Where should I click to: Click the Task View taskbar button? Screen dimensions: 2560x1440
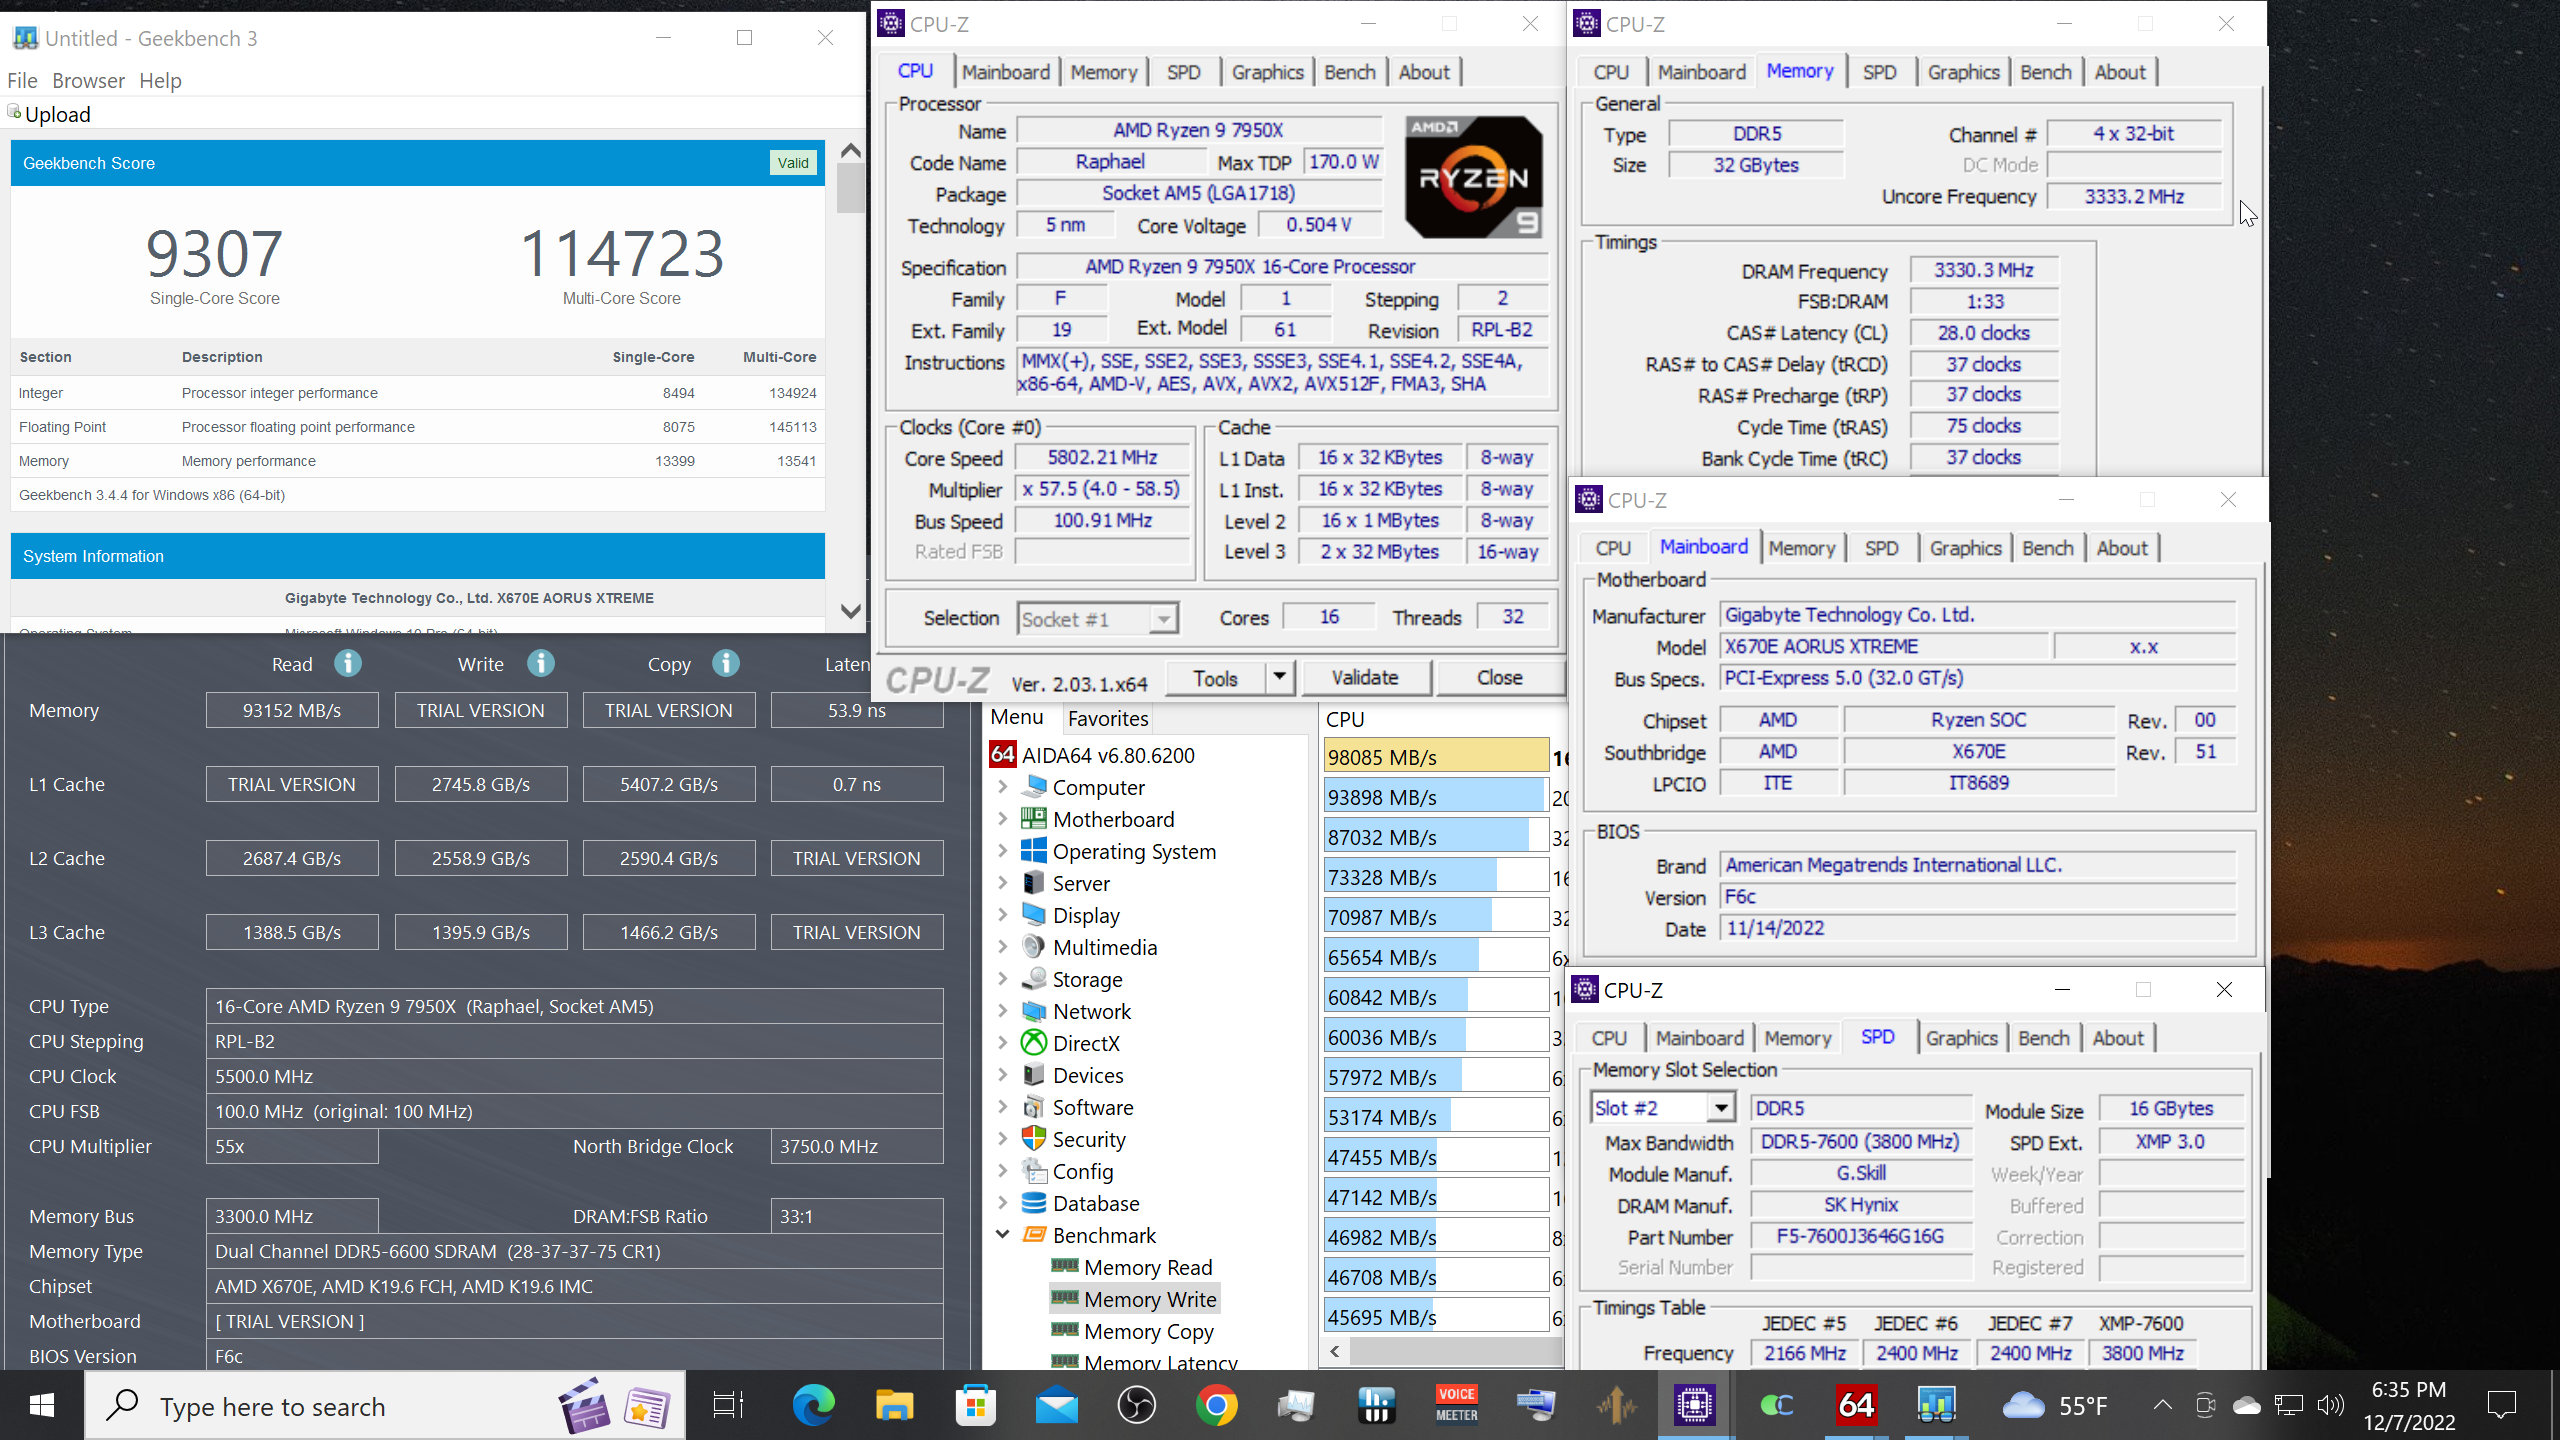click(728, 1406)
